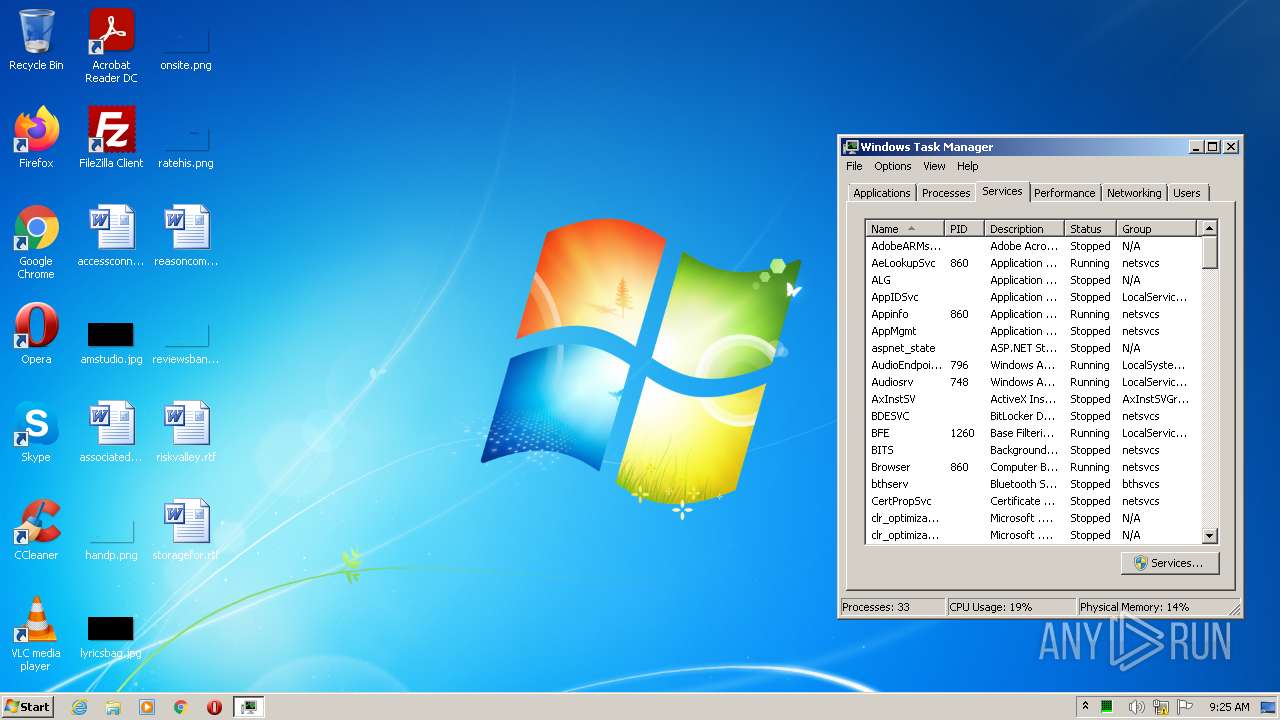Sort services by the PID column header

[964, 229]
